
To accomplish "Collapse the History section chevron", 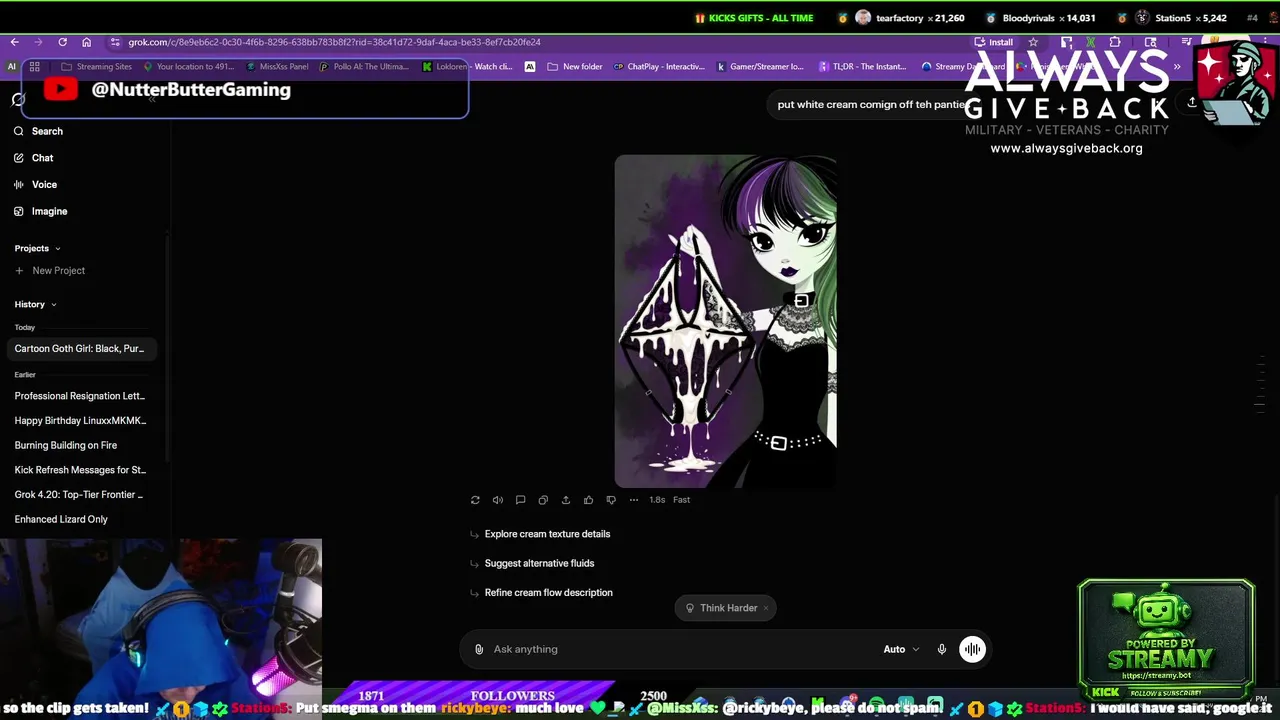I will (53, 304).
